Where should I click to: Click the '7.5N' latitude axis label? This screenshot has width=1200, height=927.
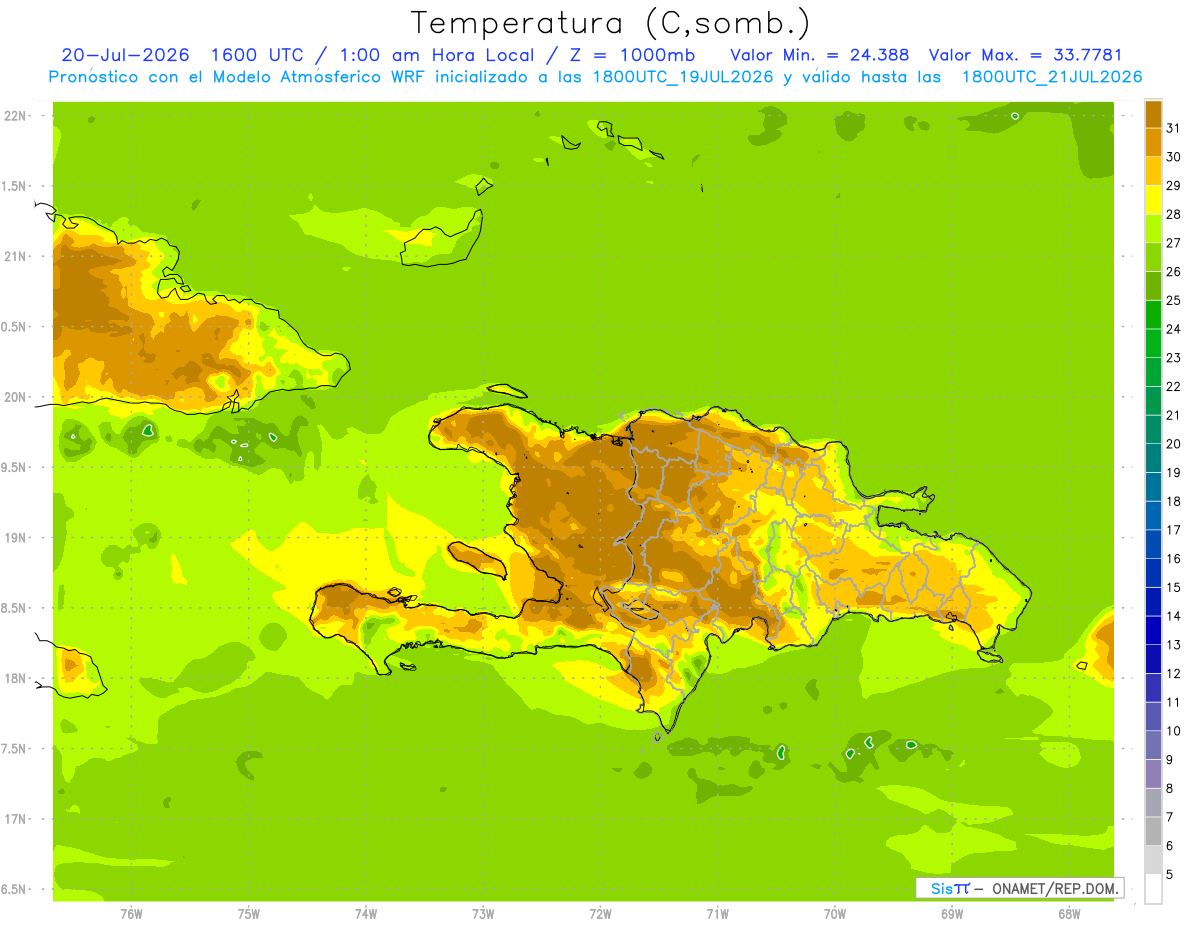click(x=14, y=749)
